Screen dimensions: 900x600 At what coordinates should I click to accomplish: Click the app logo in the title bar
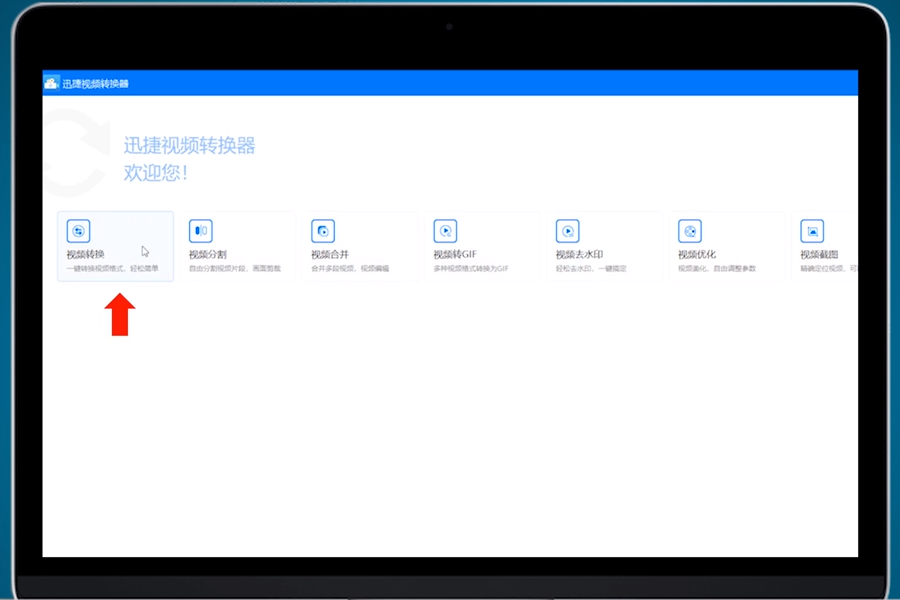pyautogui.click(x=52, y=83)
